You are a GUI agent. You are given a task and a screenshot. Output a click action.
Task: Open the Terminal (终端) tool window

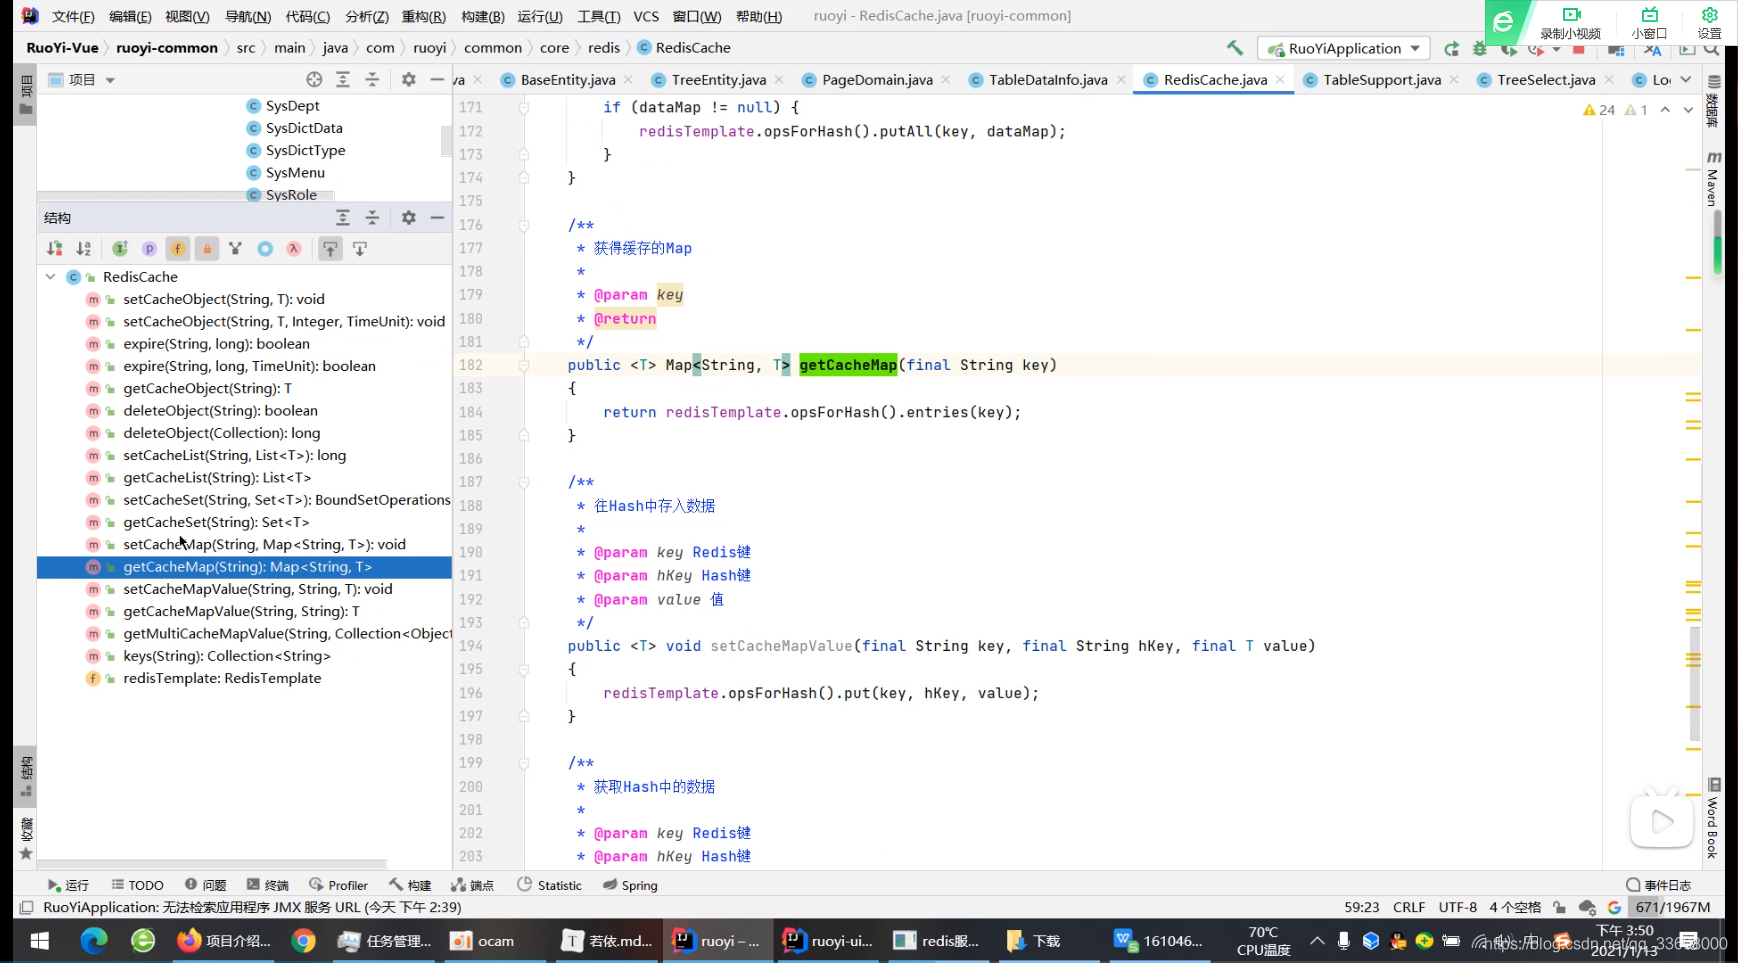click(x=268, y=885)
